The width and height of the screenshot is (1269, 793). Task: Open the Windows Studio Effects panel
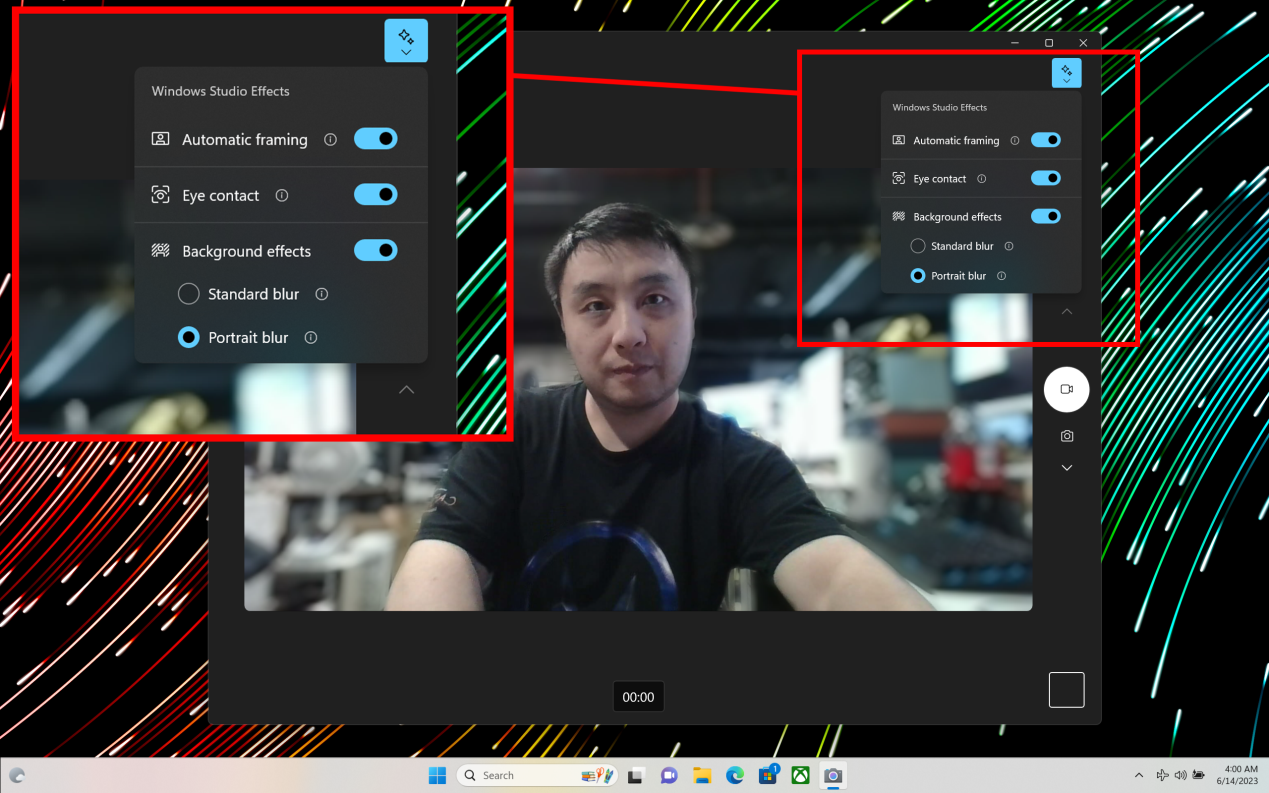pyautogui.click(x=1066, y=72)
